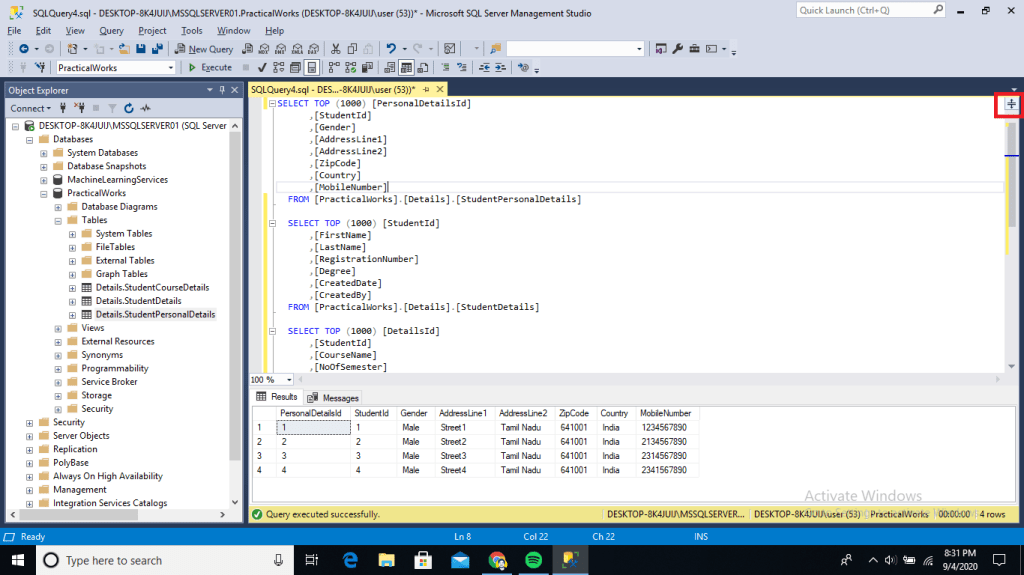
Task: Open the editor zoom 100 % dropdown
Action: tap(290, 380)
